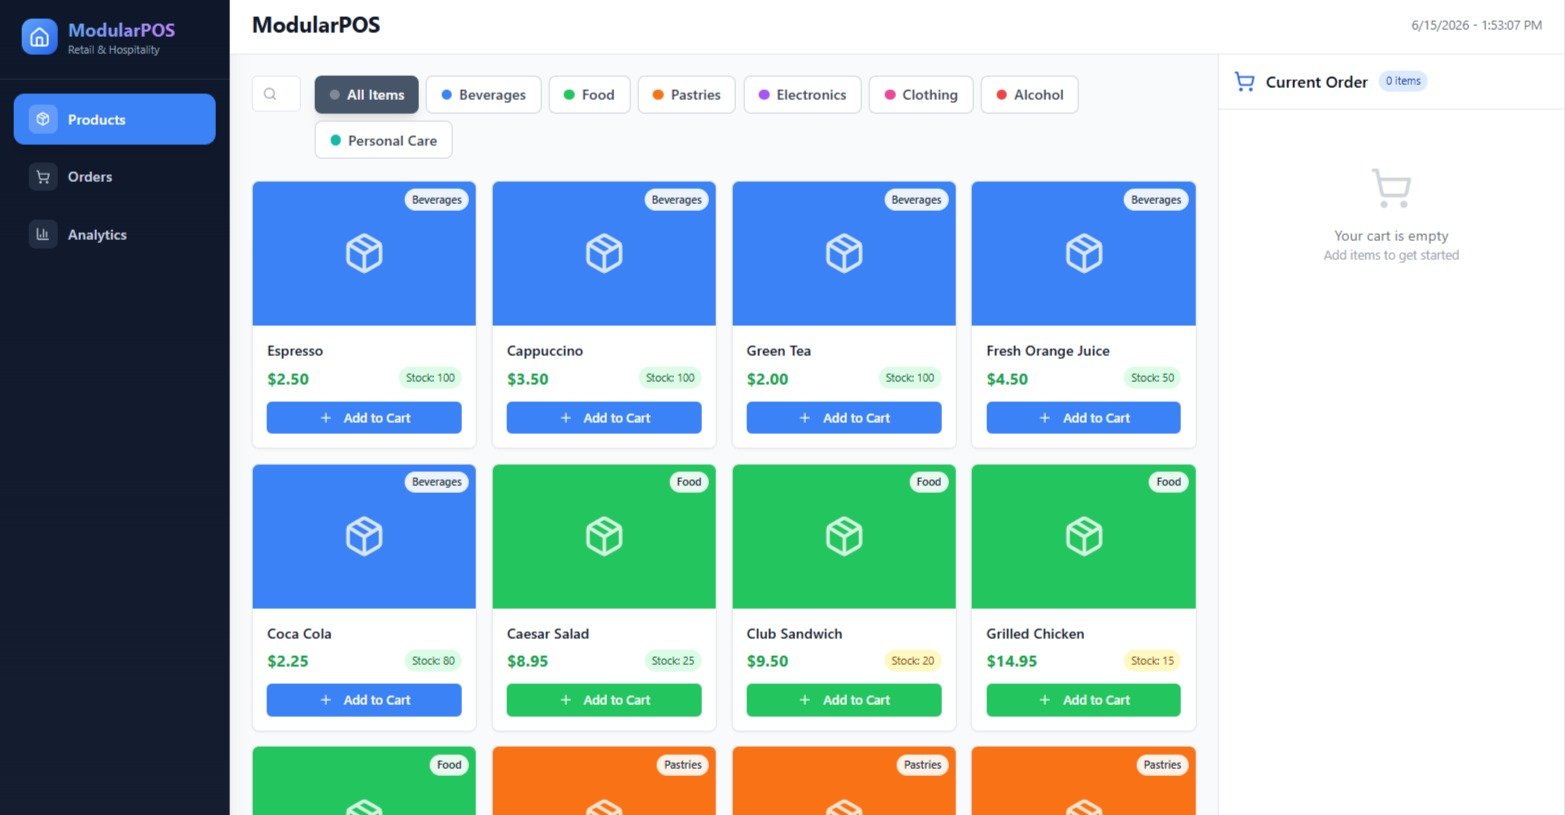Click the Products box icon in sidebar
Viewport: 1565px width, 815px height.
[x=43, y=119]
